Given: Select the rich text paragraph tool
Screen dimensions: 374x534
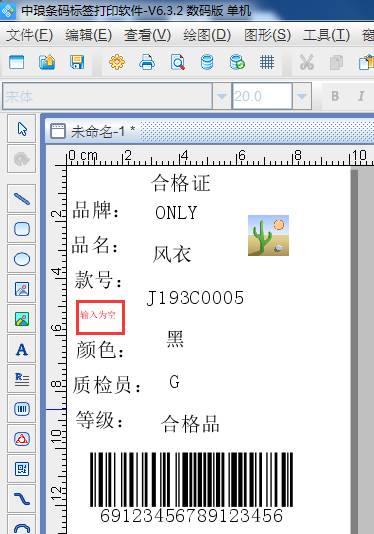Looking at the screenshot, I should tap(22, 379).
